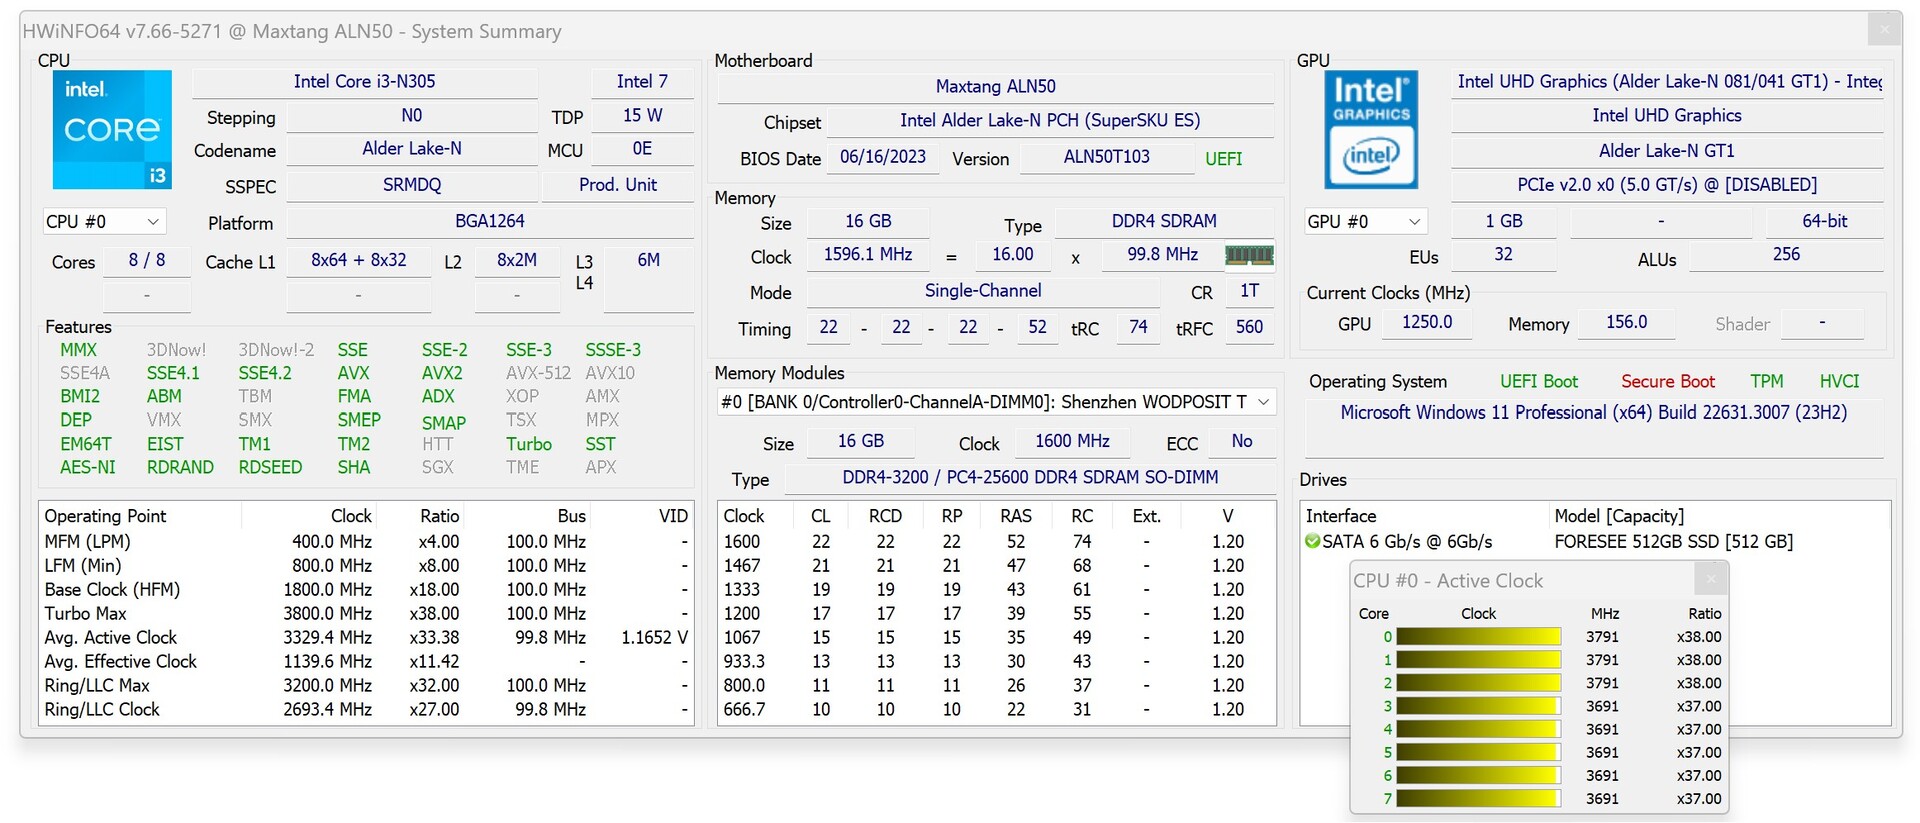Screen dimensions: 1920x823
Task: Click the green TPM label
Action: pyautogui.click(x=1766, y=381)
